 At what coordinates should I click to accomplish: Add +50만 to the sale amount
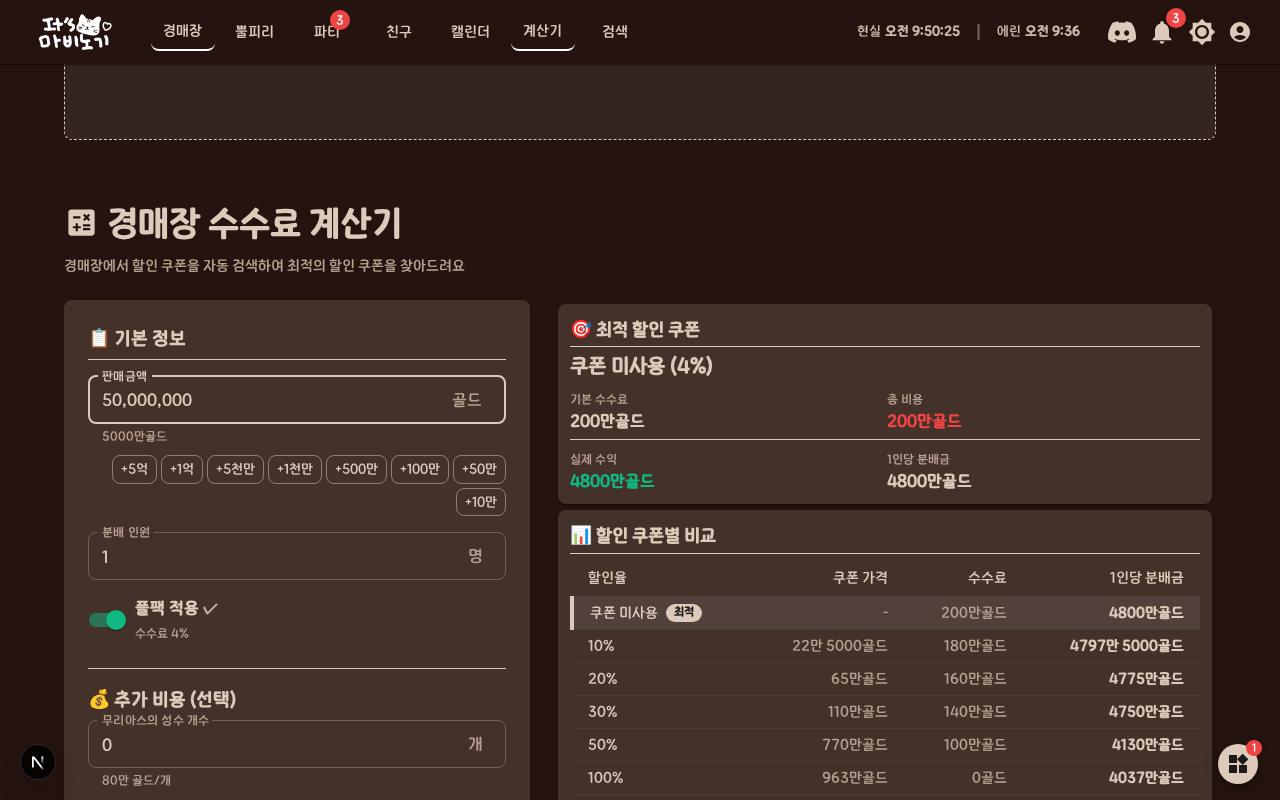click(x=479, y=469)
